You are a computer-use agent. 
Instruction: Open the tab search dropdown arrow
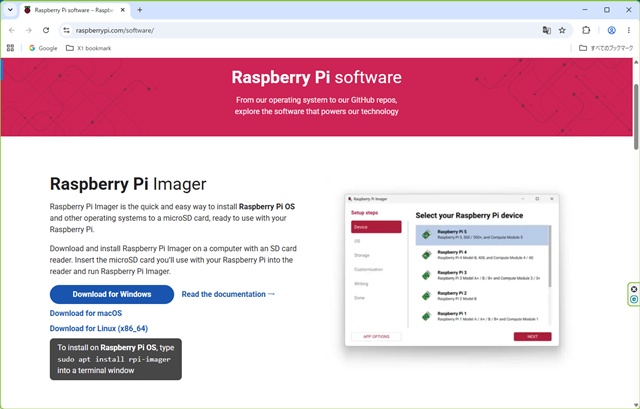(10, 10)
